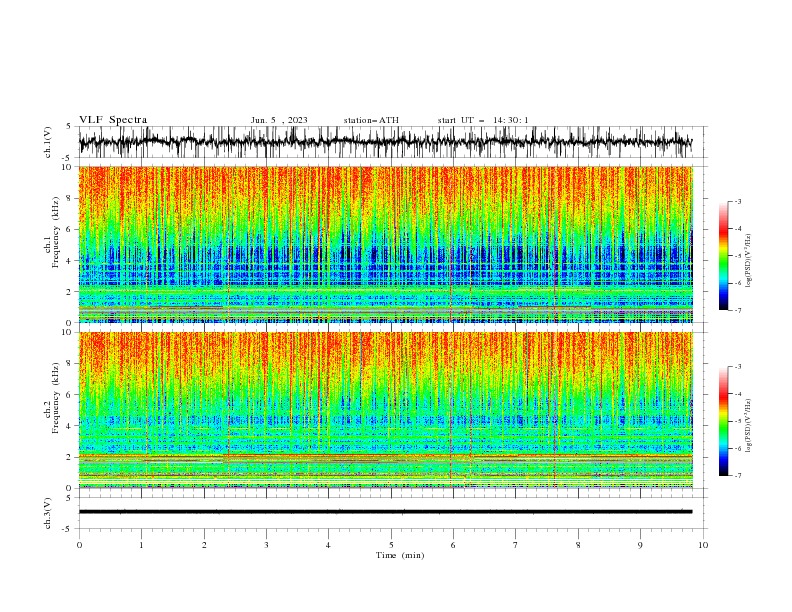Click the time axis tick label "10"
The width and height of the screenshot is (792, 612).
point(703,545)
